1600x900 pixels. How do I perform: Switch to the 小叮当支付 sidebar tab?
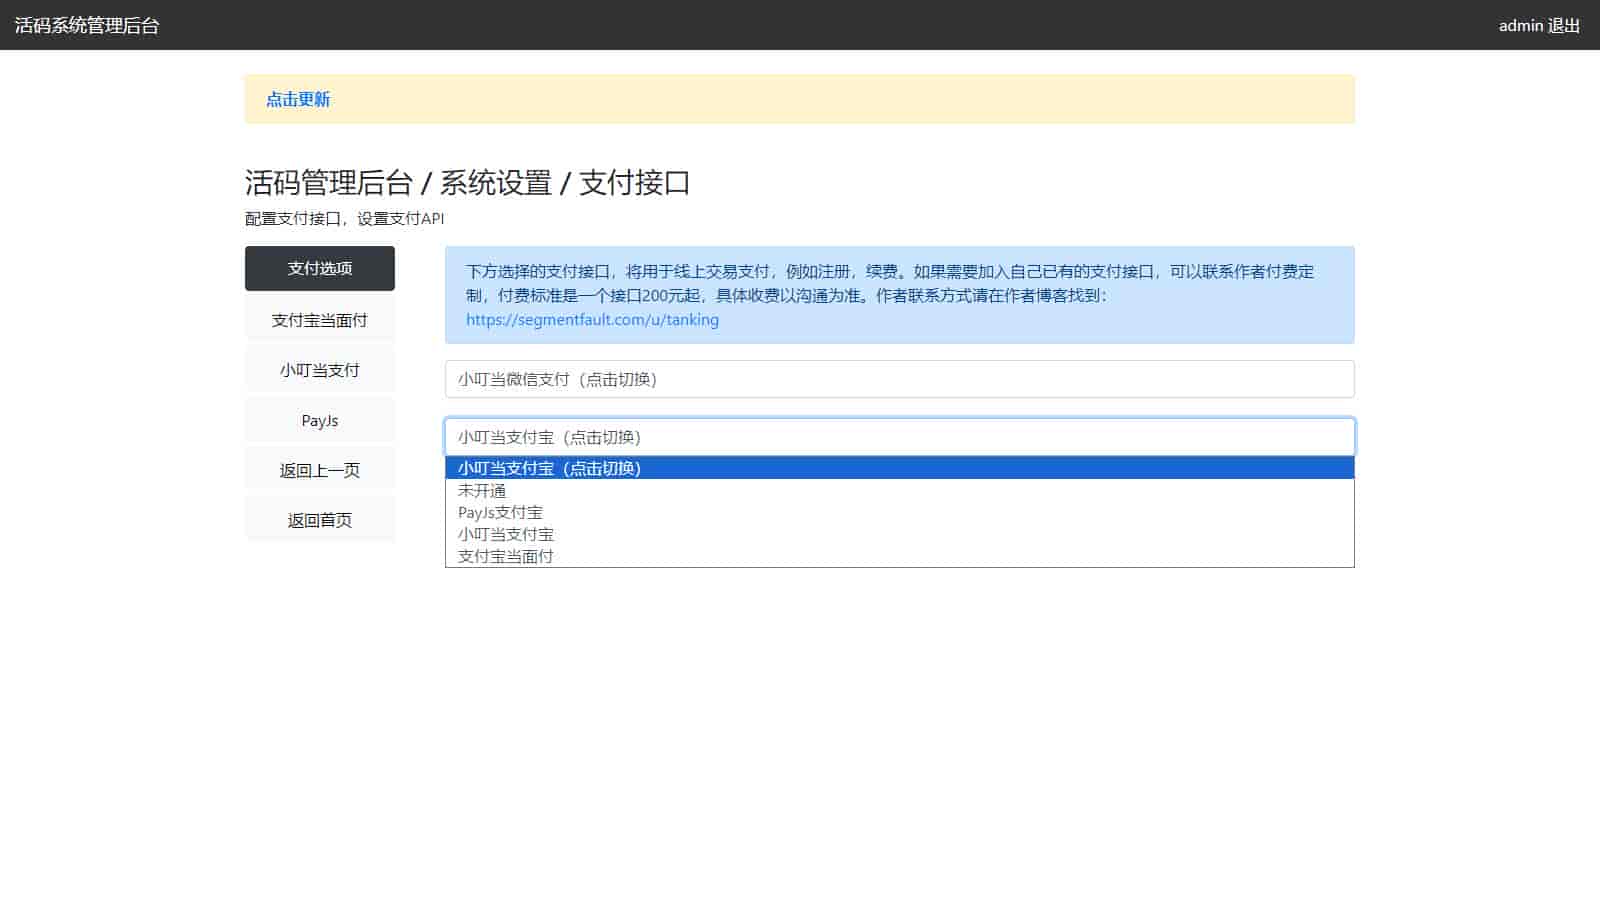click(319, 370)
